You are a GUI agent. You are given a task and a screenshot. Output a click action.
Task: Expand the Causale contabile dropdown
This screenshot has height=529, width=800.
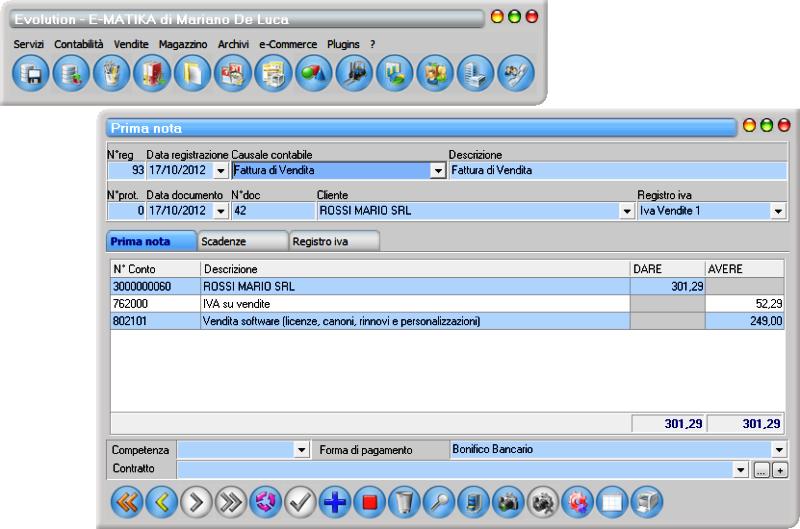coord(437,171)
